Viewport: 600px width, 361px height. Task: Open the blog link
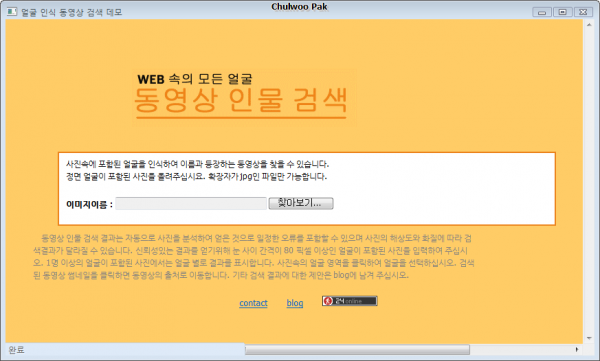coord(295,303)
